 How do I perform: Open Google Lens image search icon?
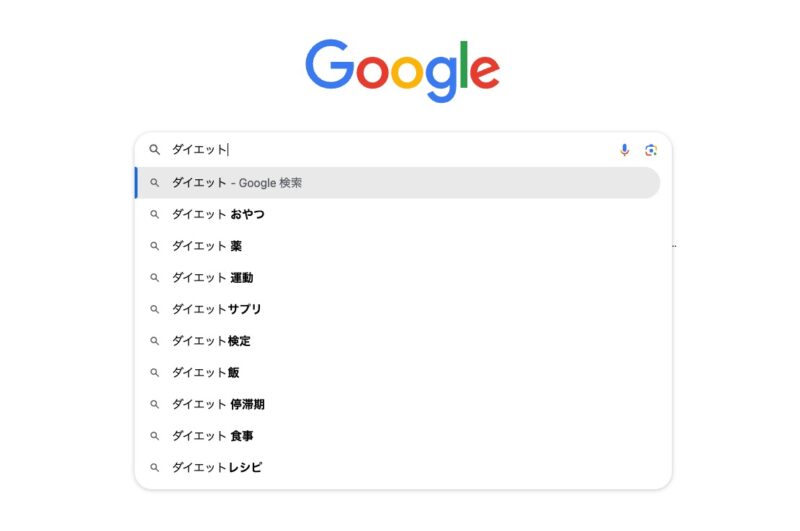click(x=651, y=150)
